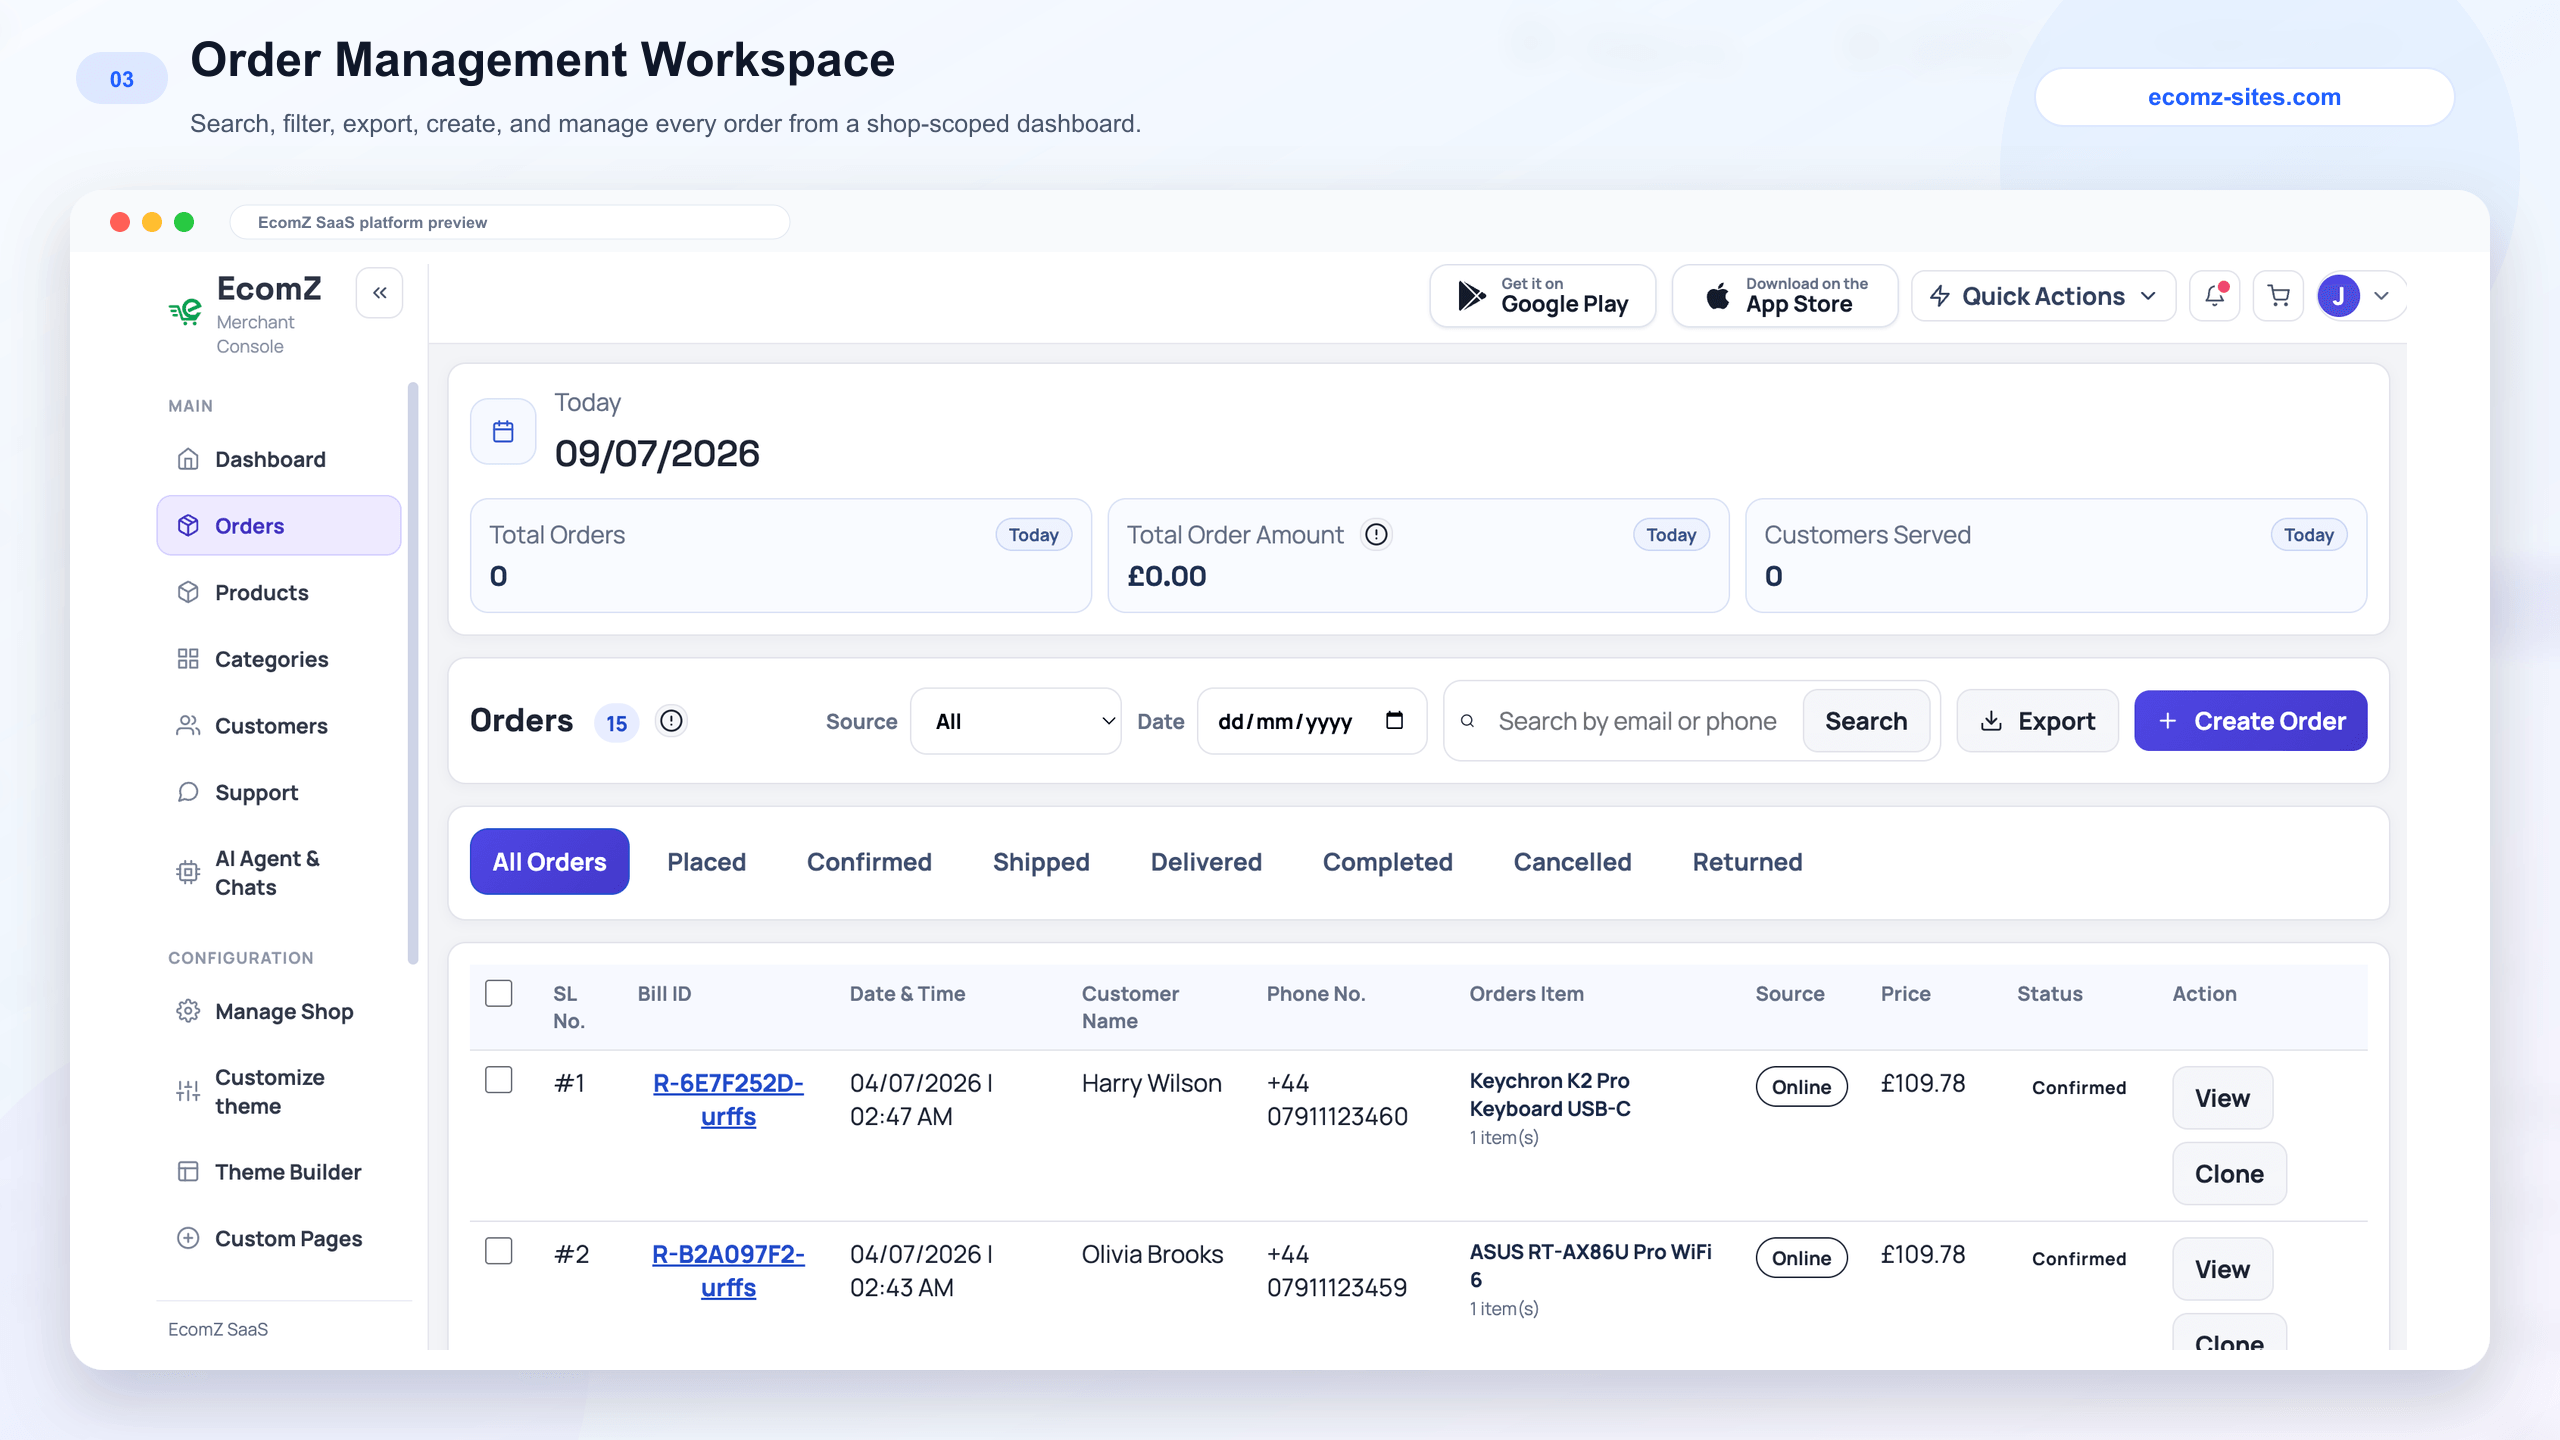Switch to the Cancelled tab
The image size is (2560, 1440).
(x=1572, y=862)
